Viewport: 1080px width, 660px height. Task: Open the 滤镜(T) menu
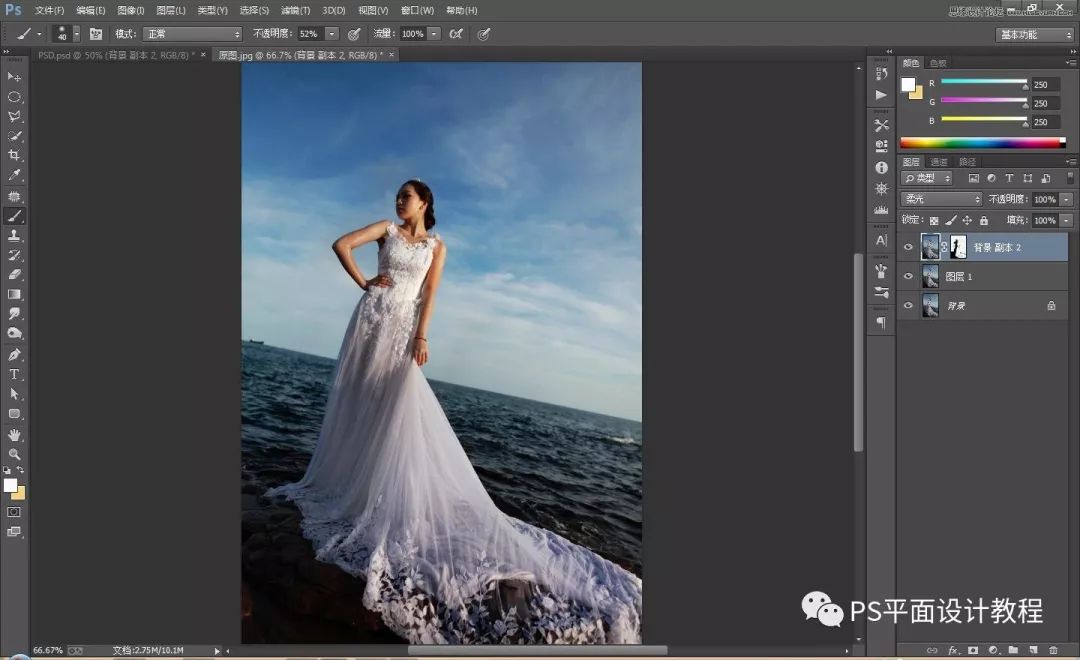(x=294, y=10)
